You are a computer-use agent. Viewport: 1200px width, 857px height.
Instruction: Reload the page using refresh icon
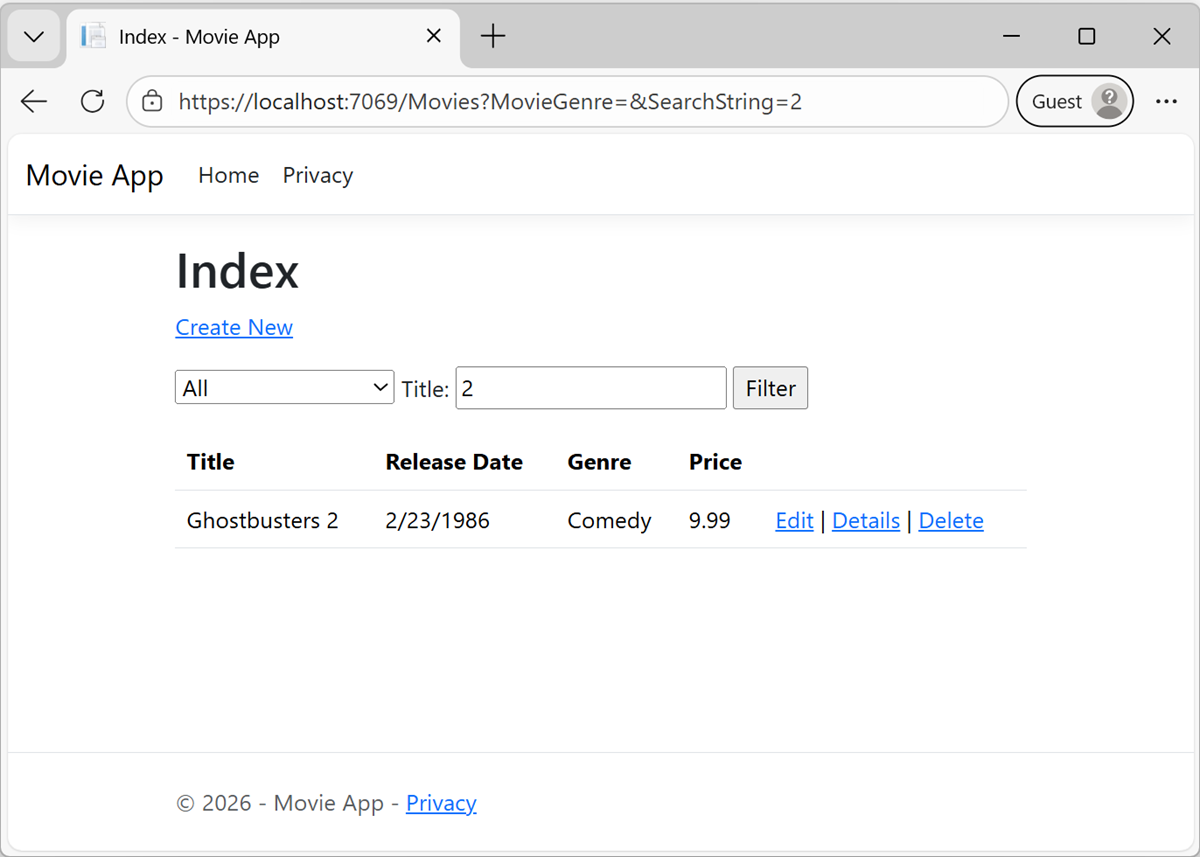(92, 101)
